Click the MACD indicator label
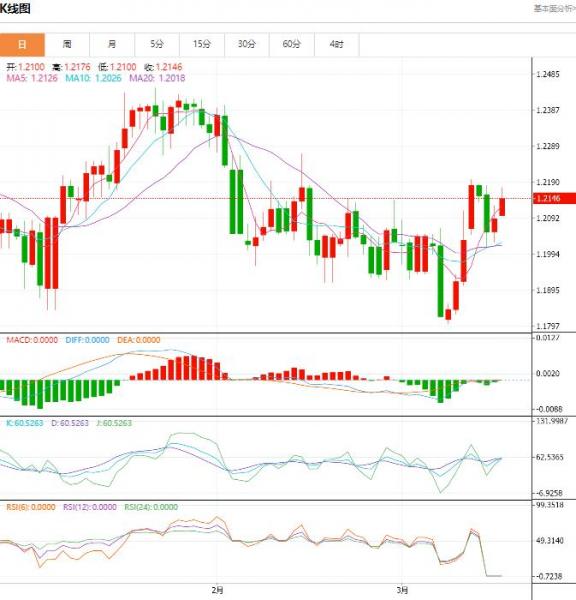This screenshot has width=576, height=600. pyautogui.click(x=32, y=340)
